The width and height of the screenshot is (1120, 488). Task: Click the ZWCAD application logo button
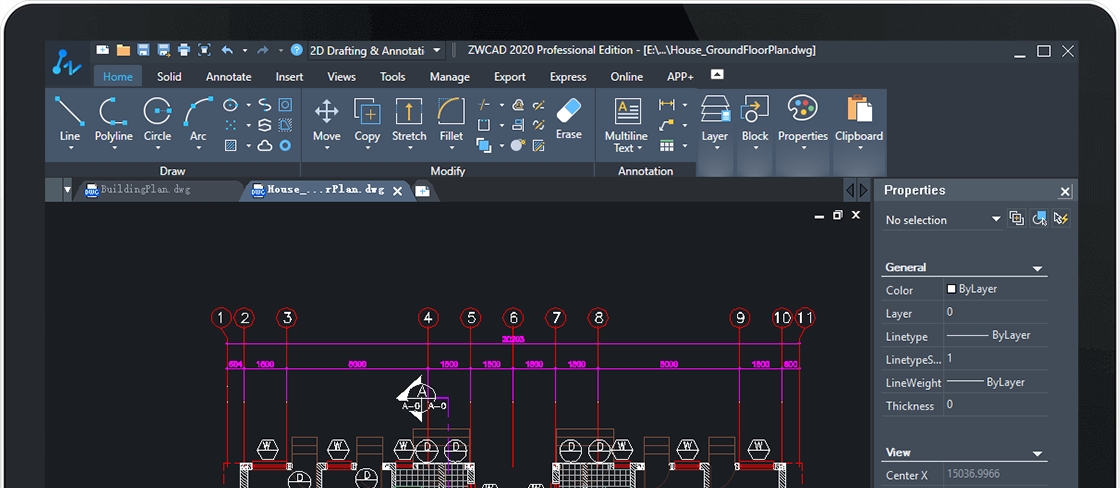click(66, 62)
